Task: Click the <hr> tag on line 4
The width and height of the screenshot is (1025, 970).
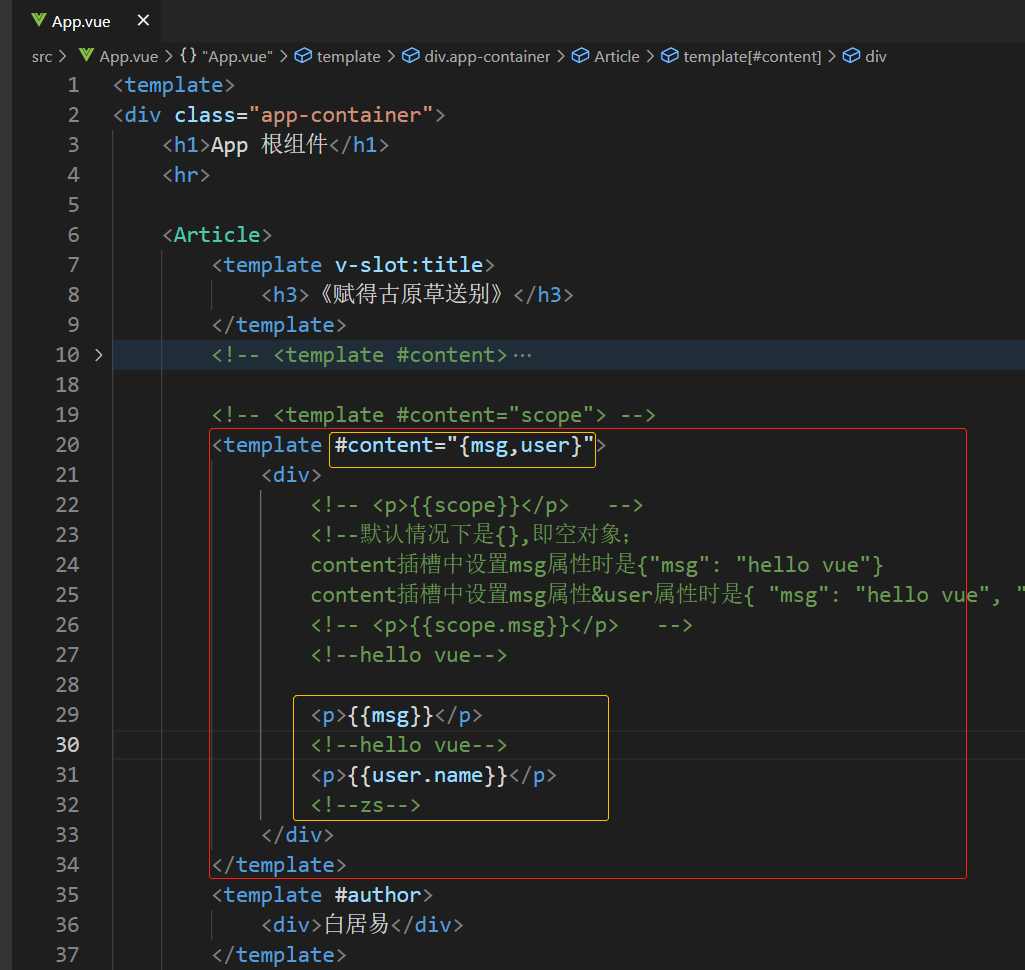Action: pos(186,175)
